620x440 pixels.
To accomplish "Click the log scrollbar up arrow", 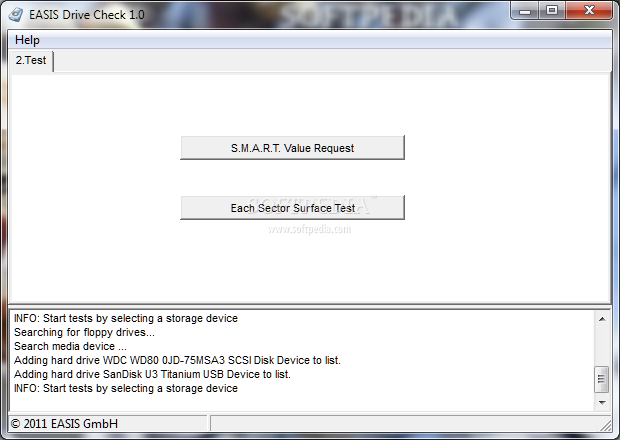I will point(602,319).
